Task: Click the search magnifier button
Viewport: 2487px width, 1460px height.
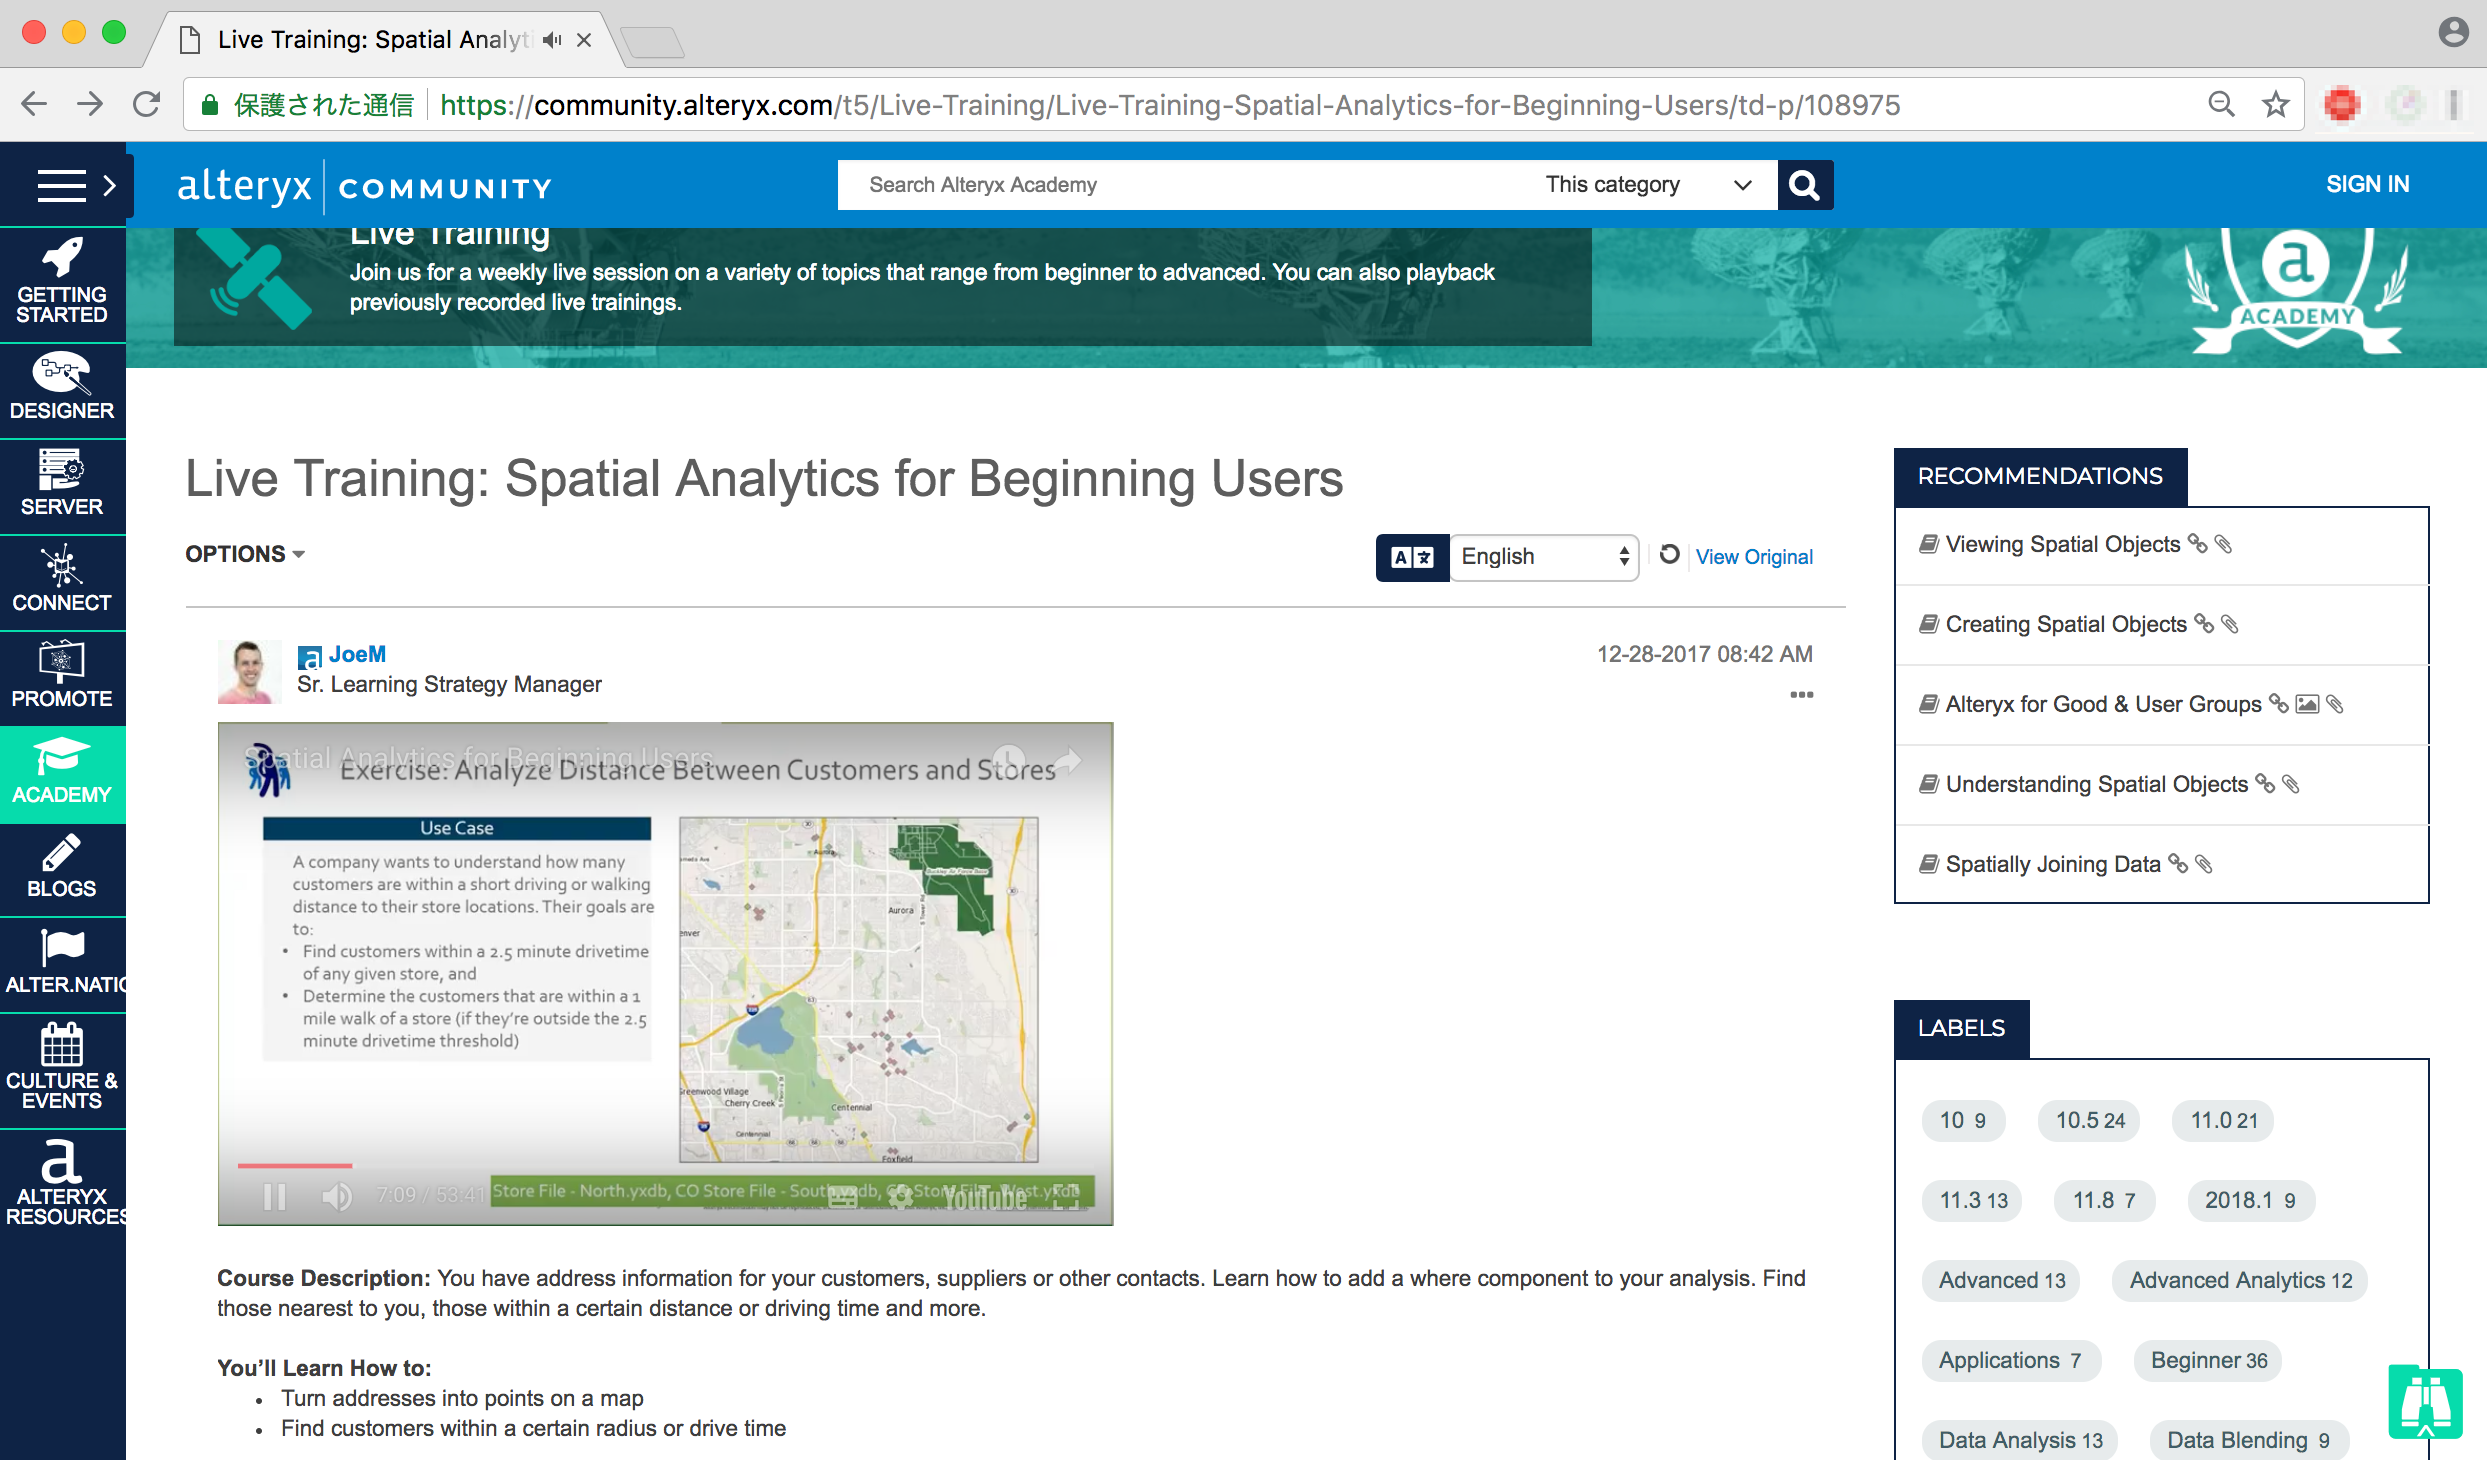Action: (x=1805, y=185)
